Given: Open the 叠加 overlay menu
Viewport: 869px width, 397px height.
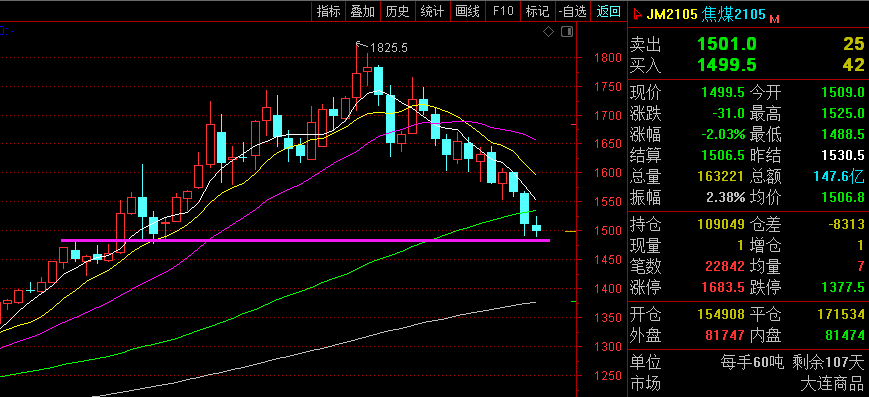Looking at the screenshot, I should [x=363, y=11].
